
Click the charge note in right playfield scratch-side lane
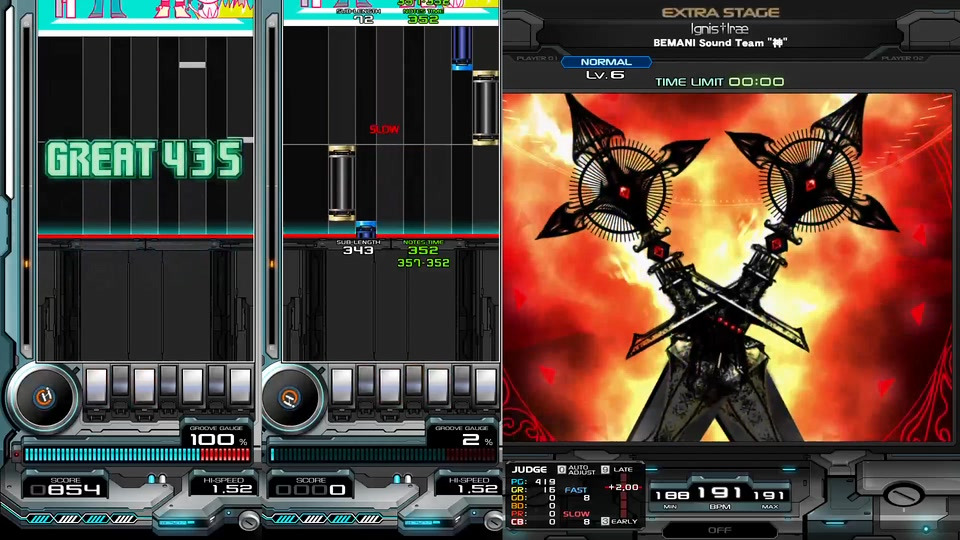point(341,183)
